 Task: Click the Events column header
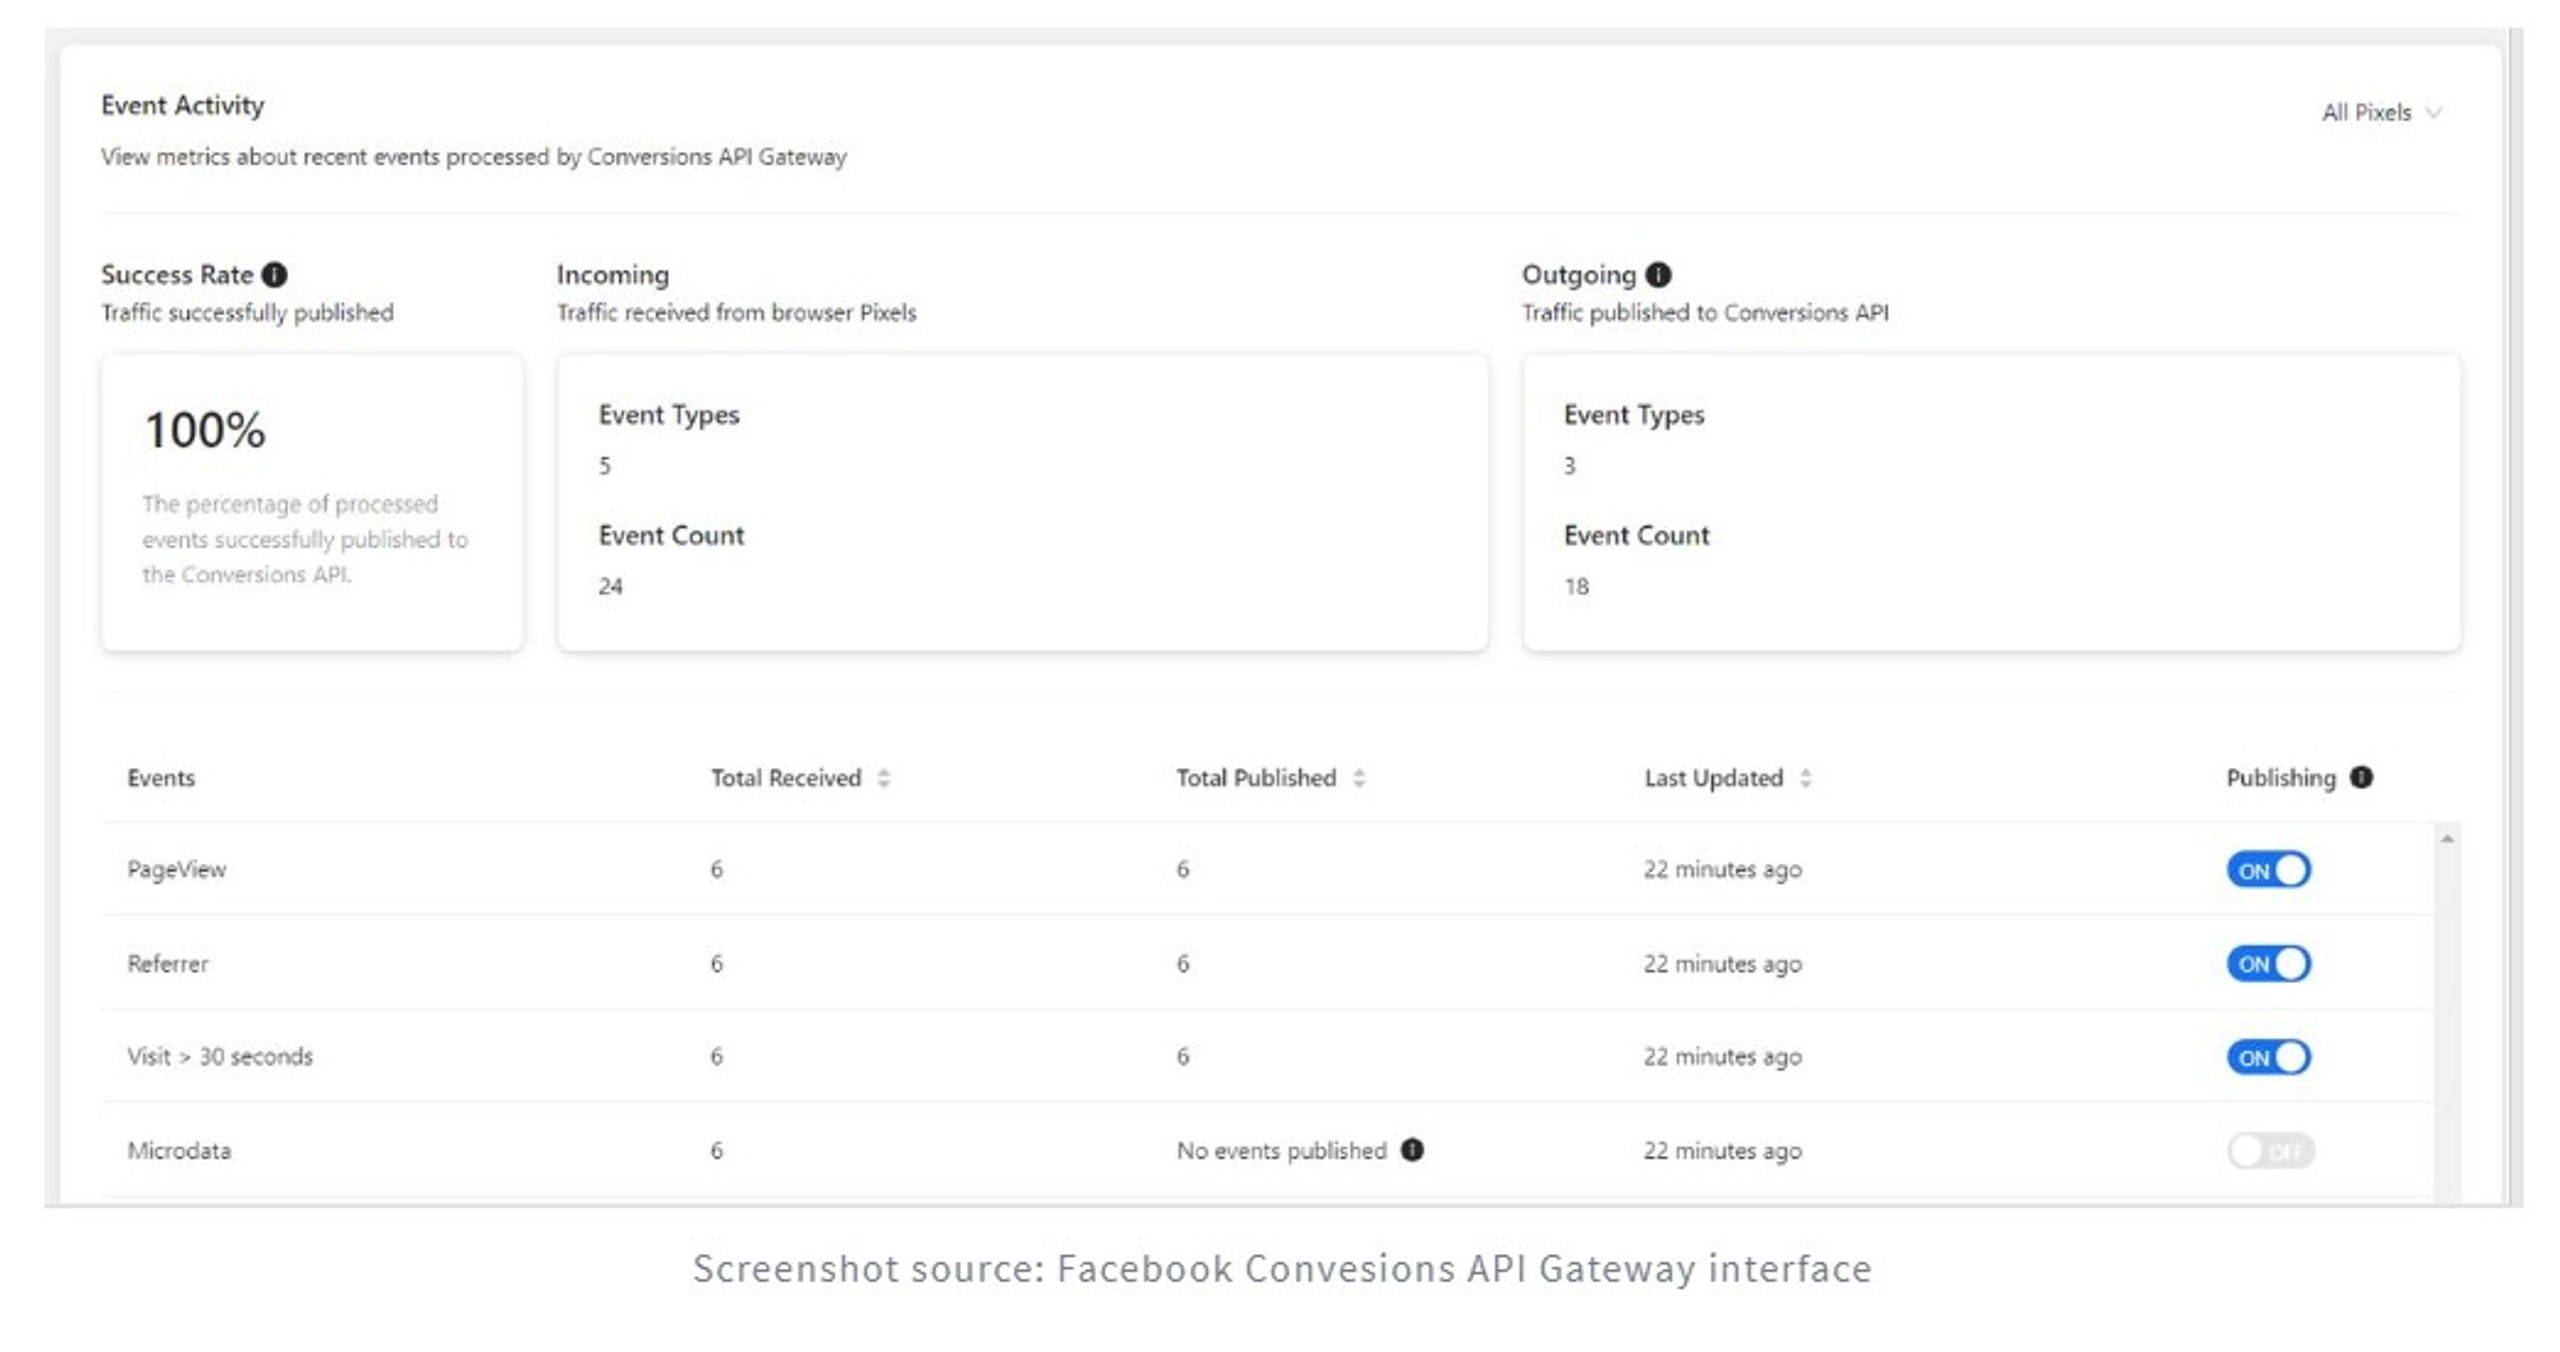(x=161, y=778)
